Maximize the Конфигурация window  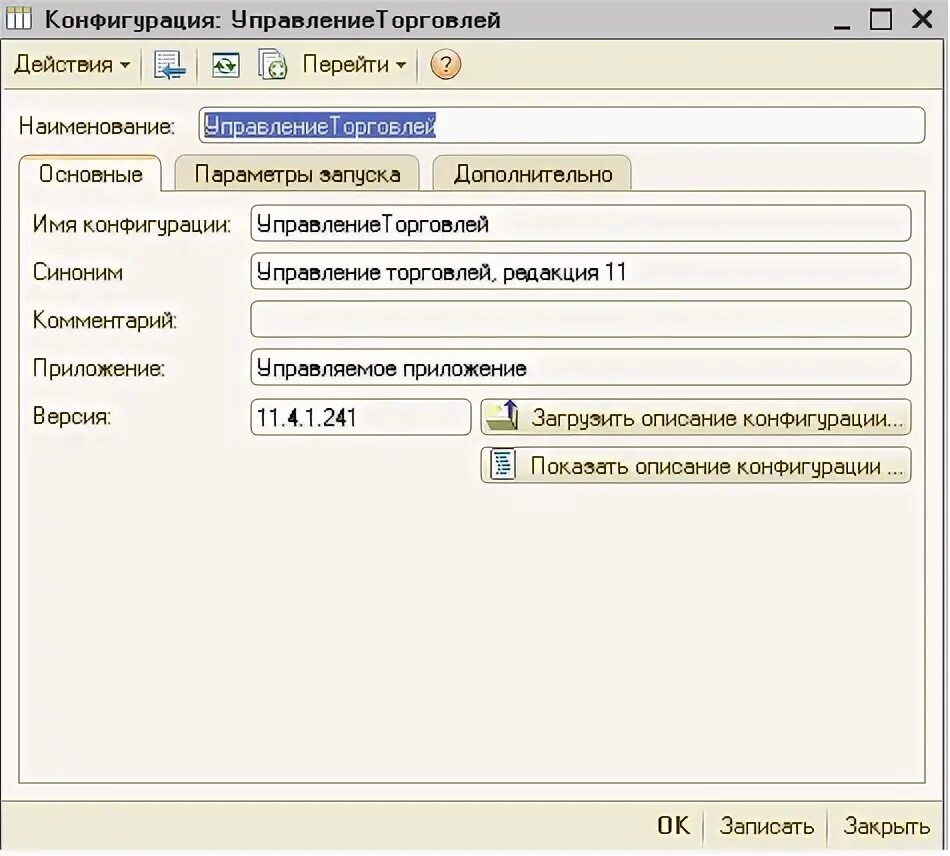pyautogui.click(x=881, y=19)
